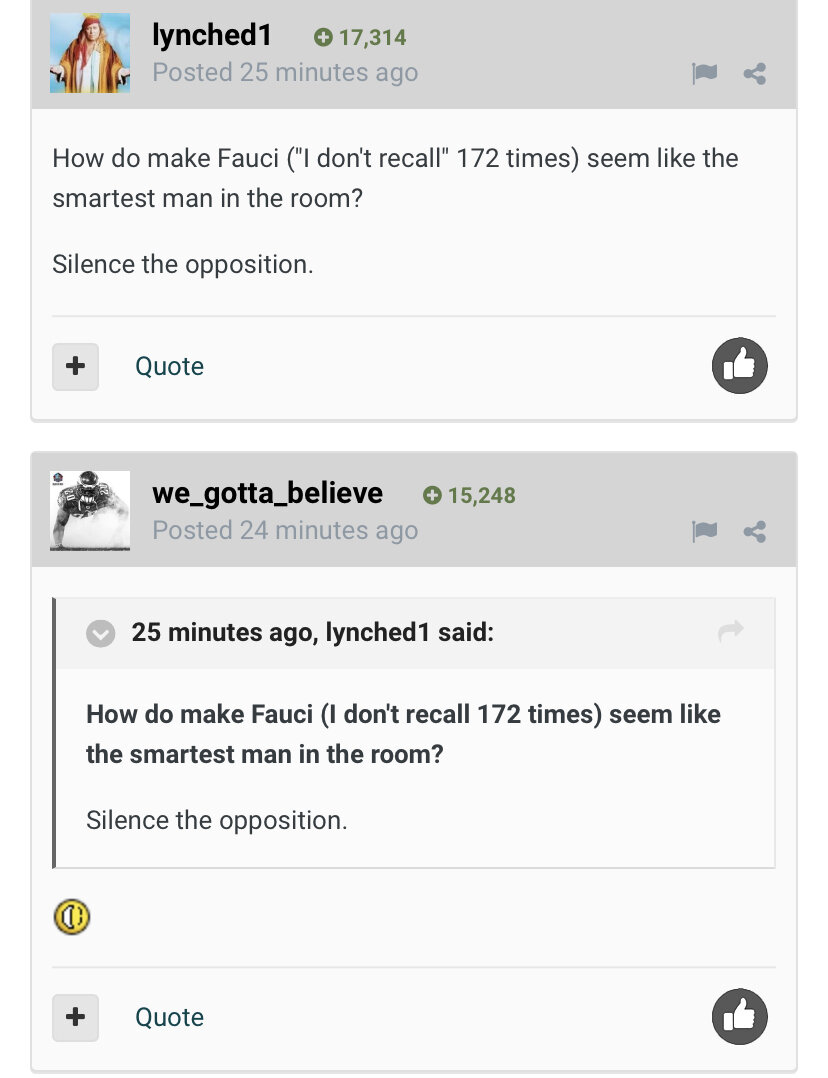The height and width of the screenshot is (1078, 828).
Task: View we_gotta_believe's 15,248 reputation score
Action: tap(470, 495)
